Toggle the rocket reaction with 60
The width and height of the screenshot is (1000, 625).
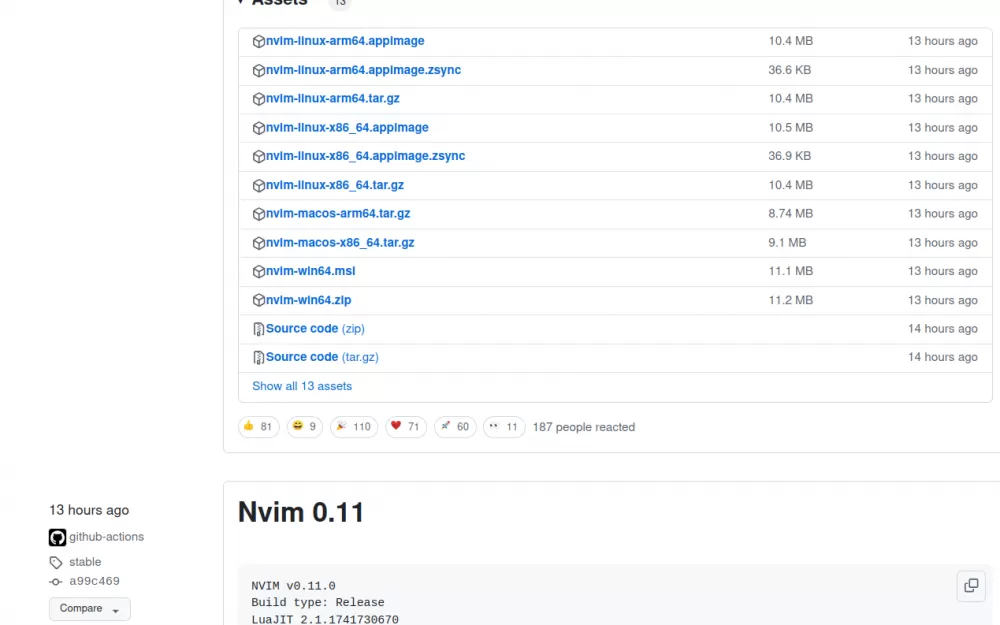click(x=455, y=427)
